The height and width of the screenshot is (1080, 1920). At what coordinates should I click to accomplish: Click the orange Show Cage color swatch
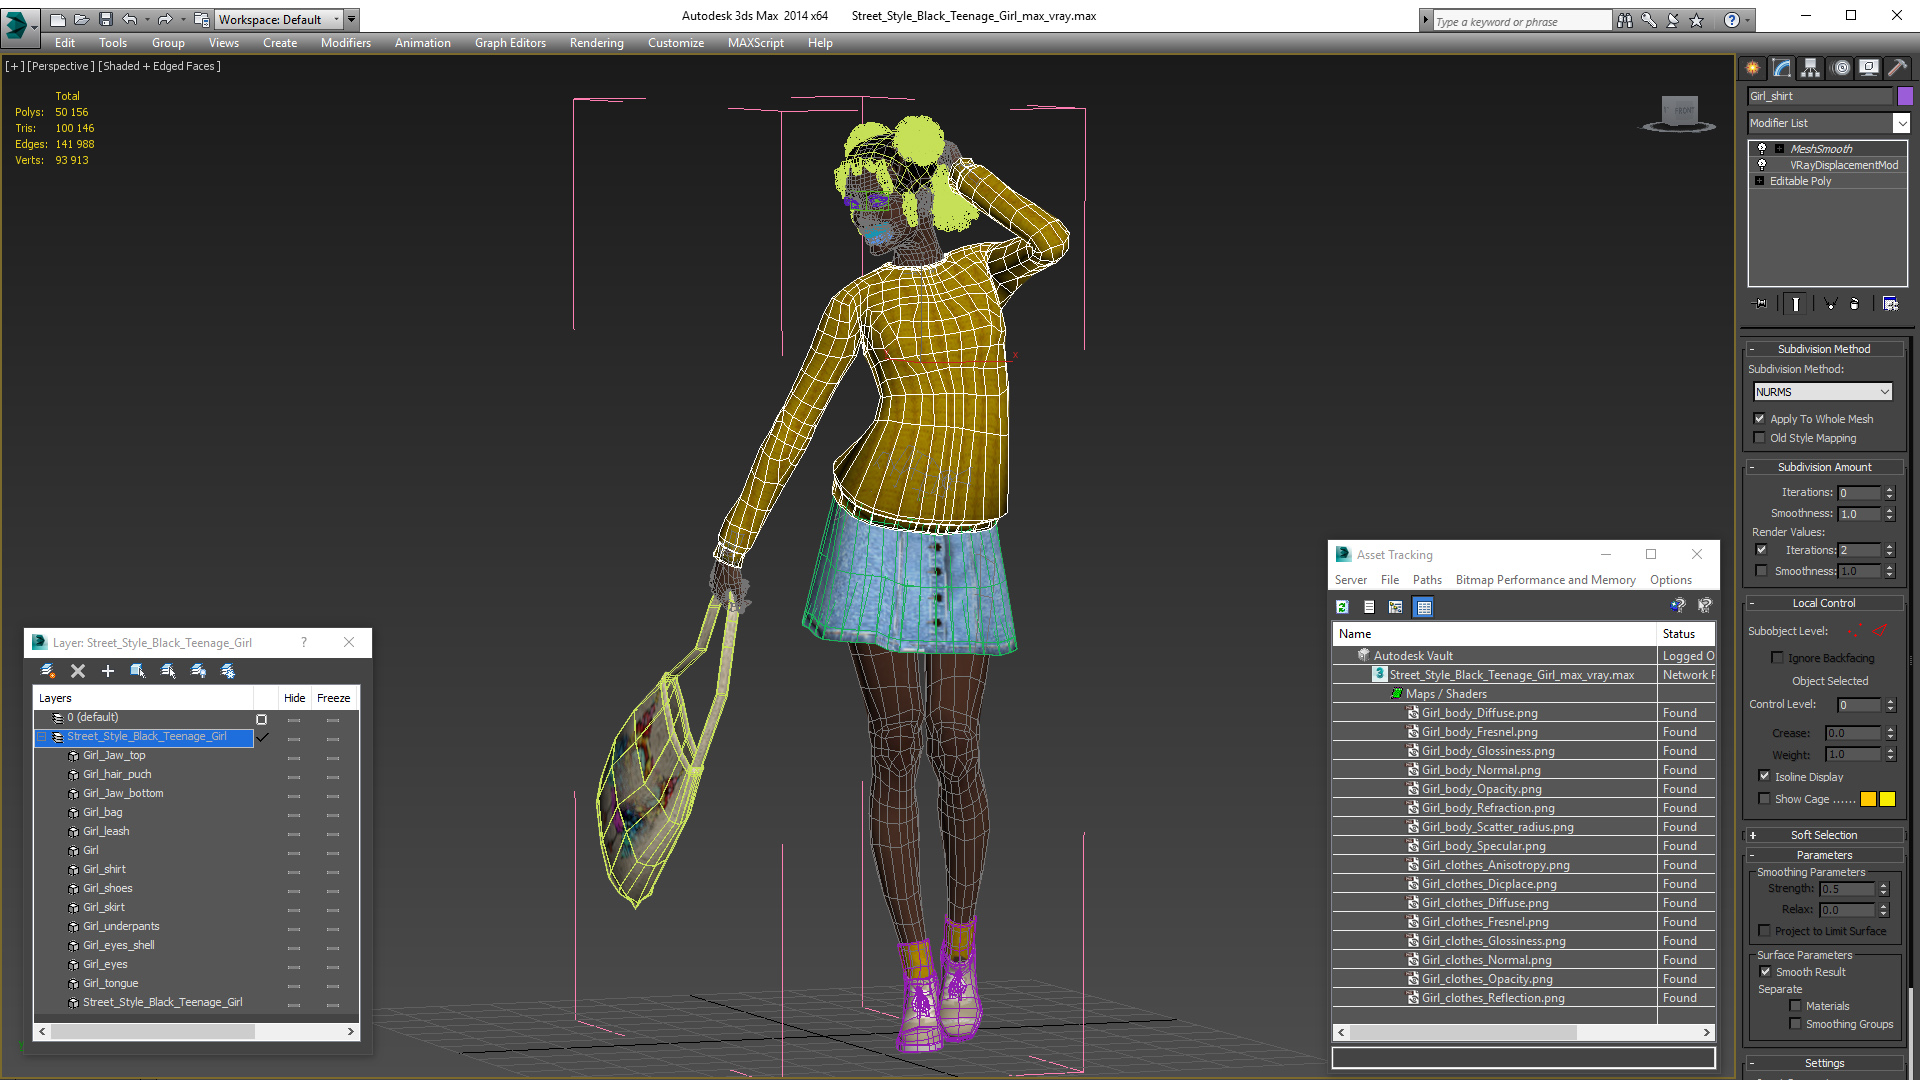[1868, 799]
